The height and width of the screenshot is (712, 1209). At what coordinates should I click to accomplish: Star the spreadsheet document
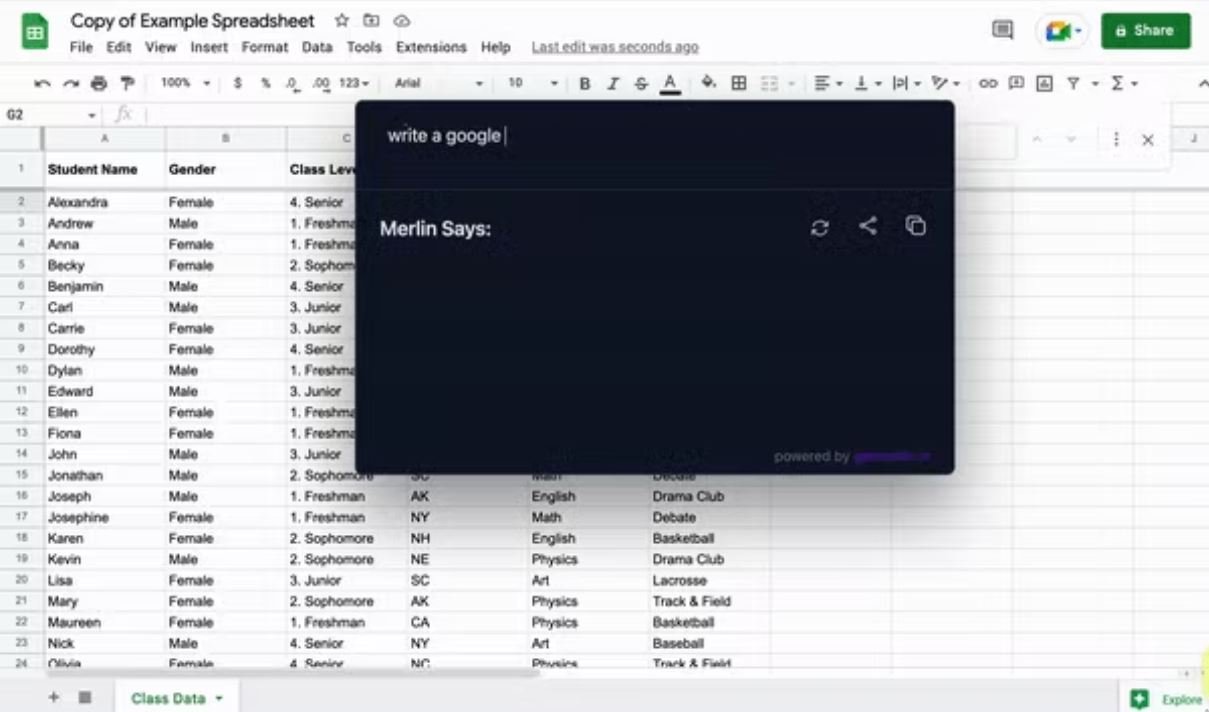tap(342, 20)
